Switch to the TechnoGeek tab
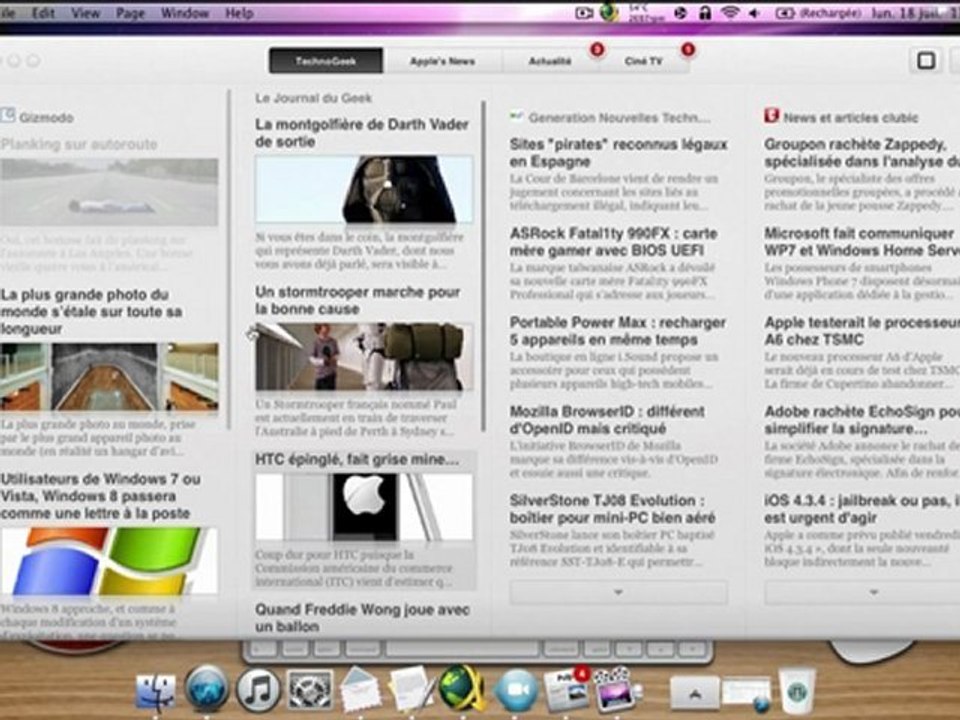 click(326, 61)
